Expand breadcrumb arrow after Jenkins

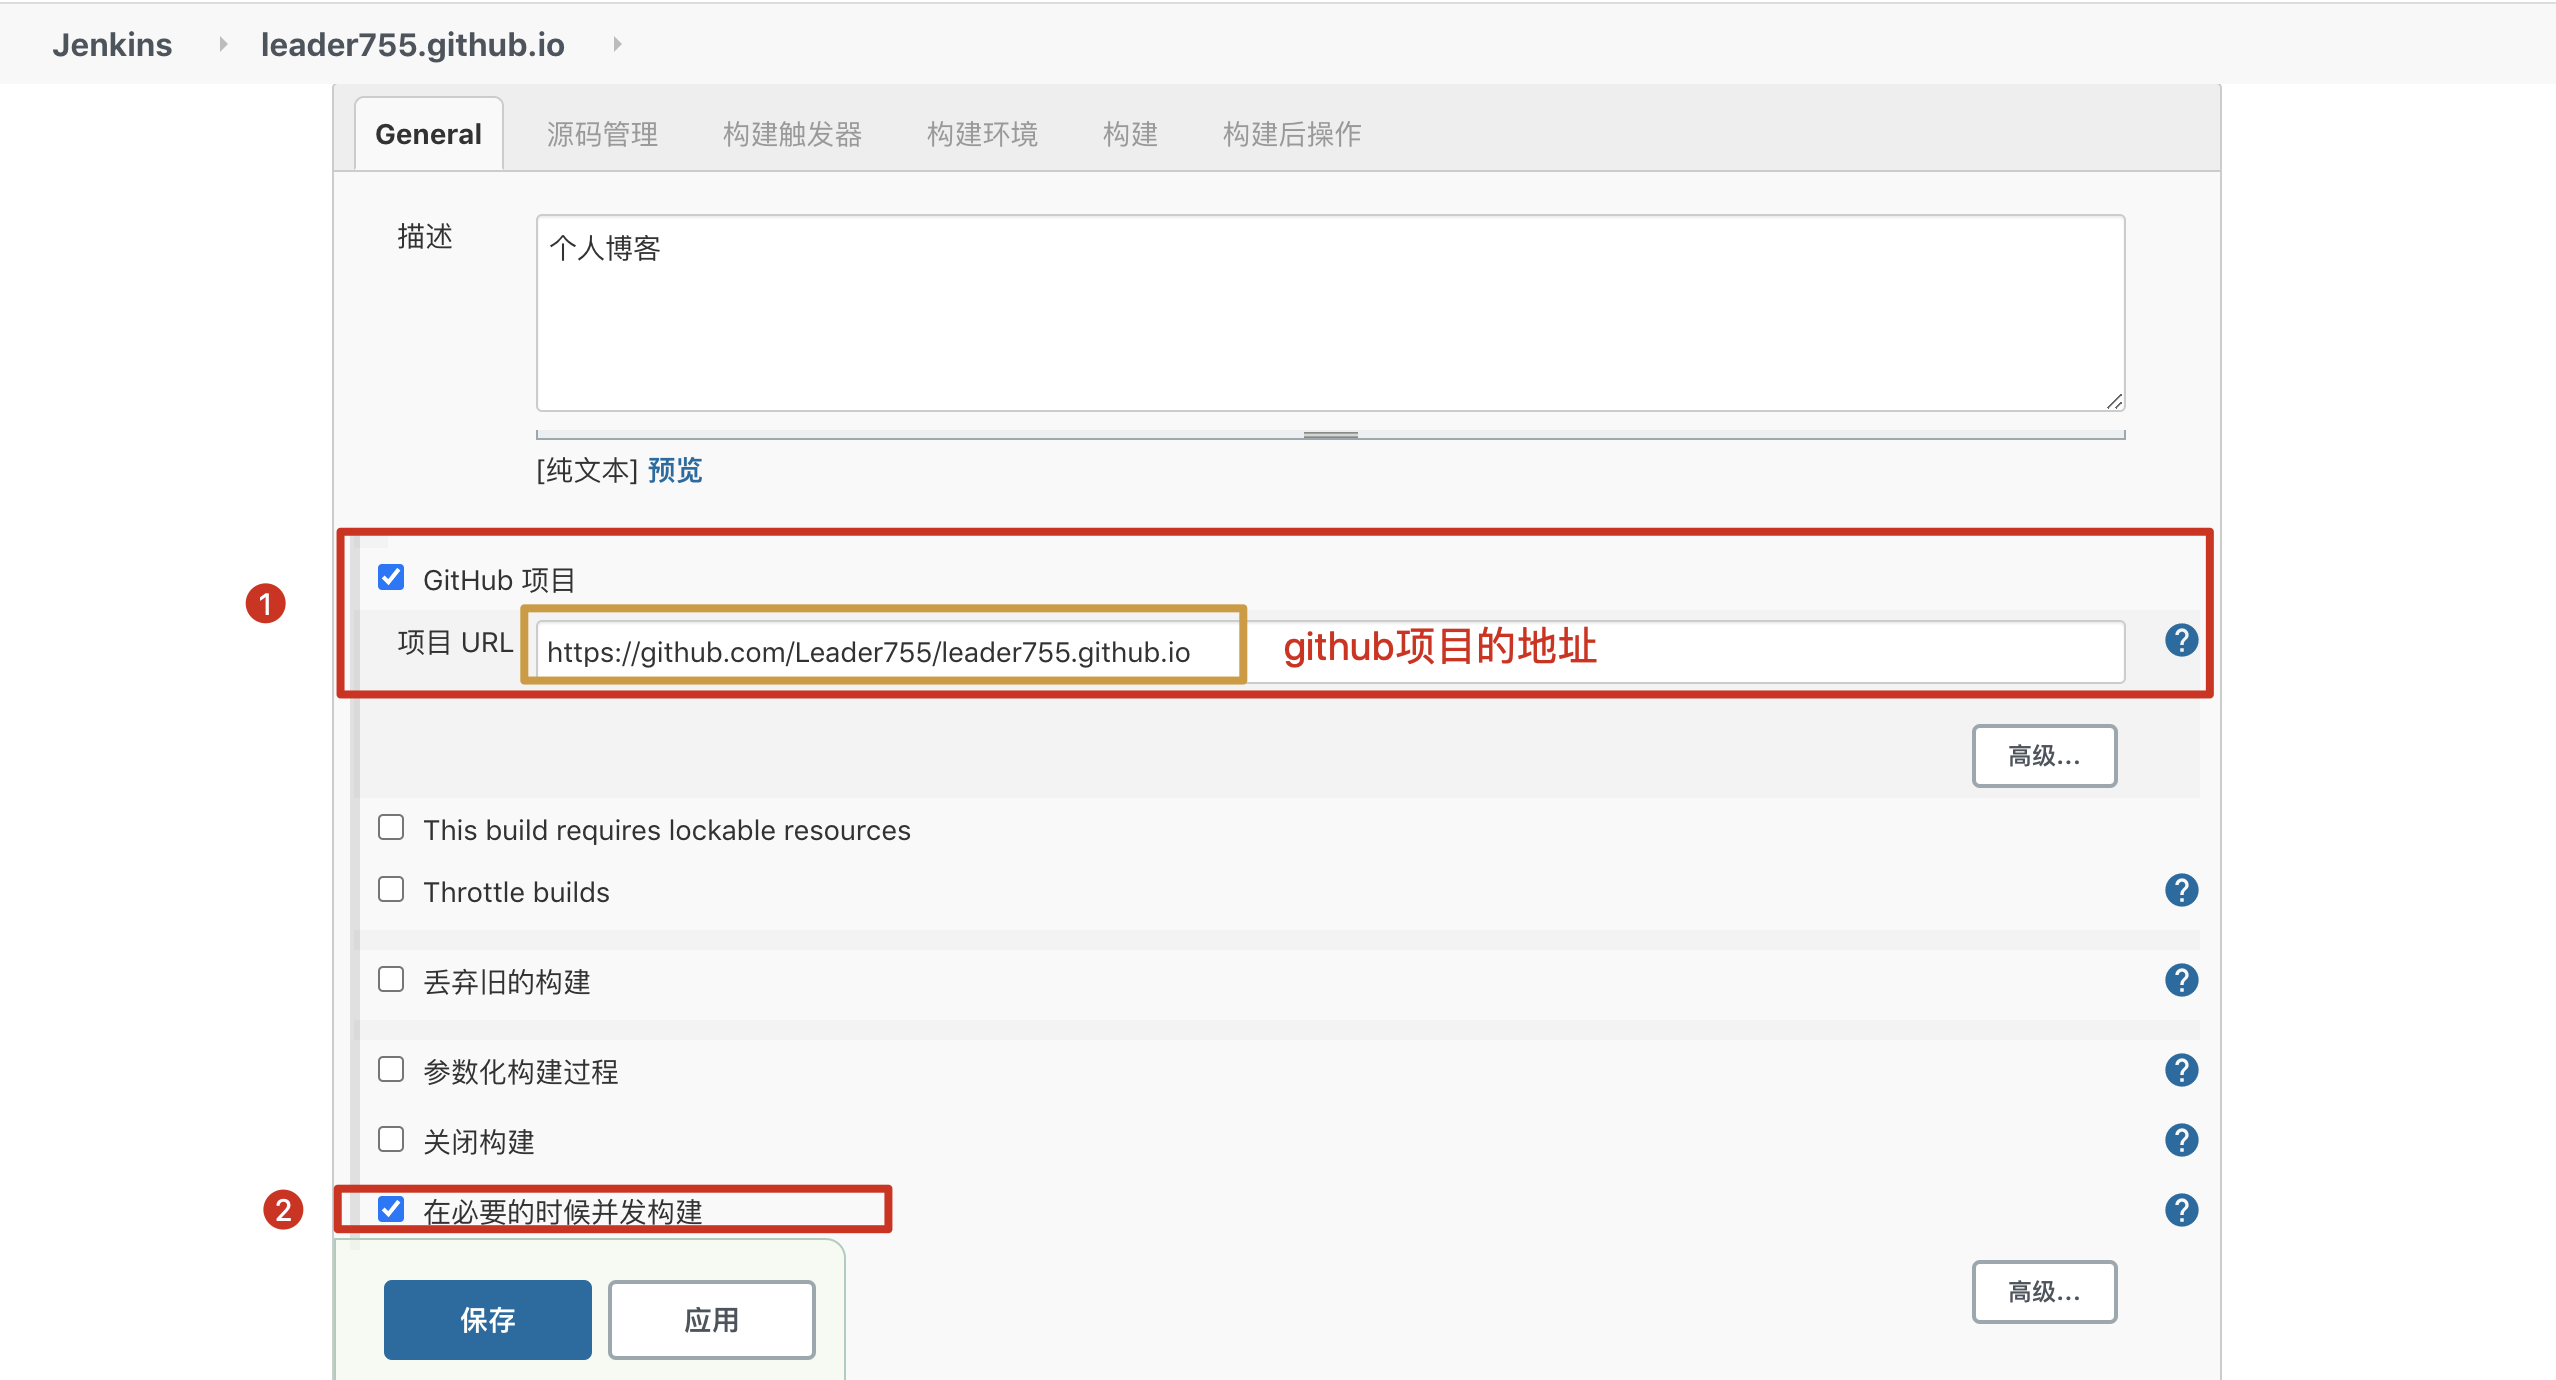pyautogui.click(x=223, y=44)
